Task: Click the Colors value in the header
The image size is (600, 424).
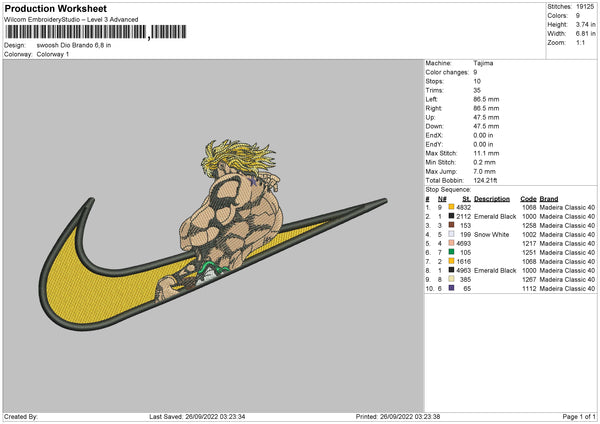Action: pos(578,16)
